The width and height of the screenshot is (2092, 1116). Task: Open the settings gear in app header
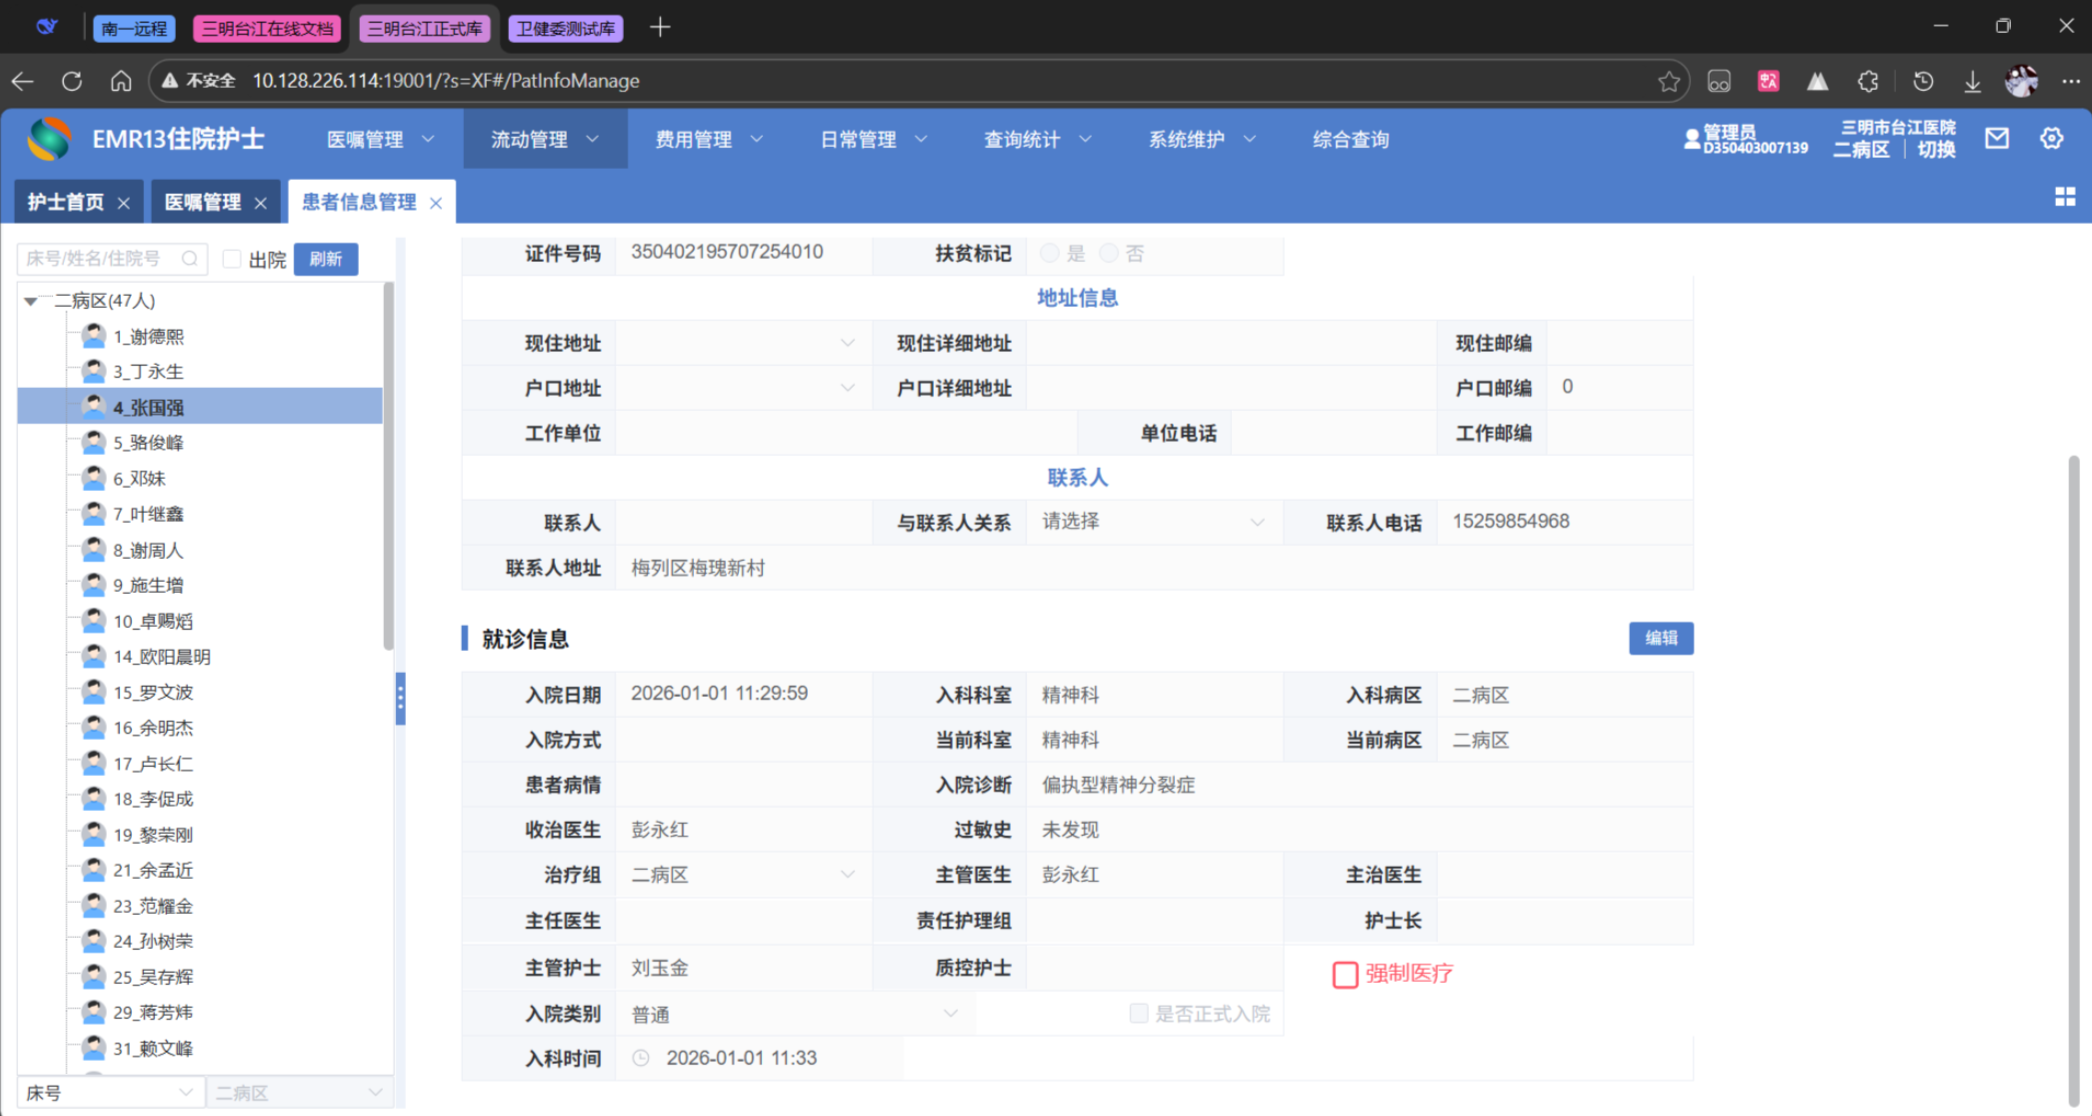pos(2051,139)
